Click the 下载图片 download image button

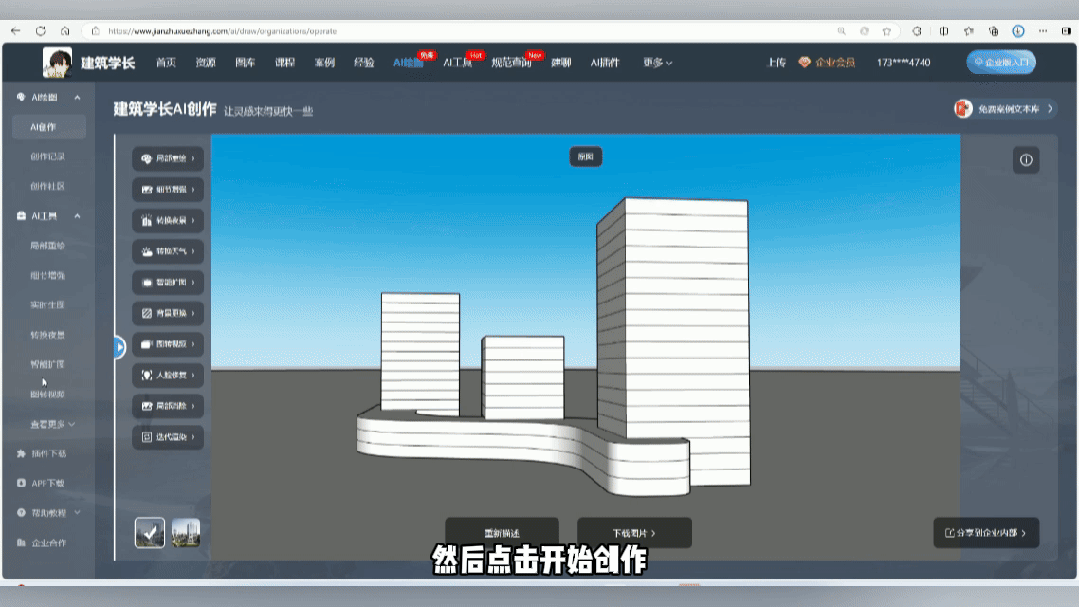point(632,533)
